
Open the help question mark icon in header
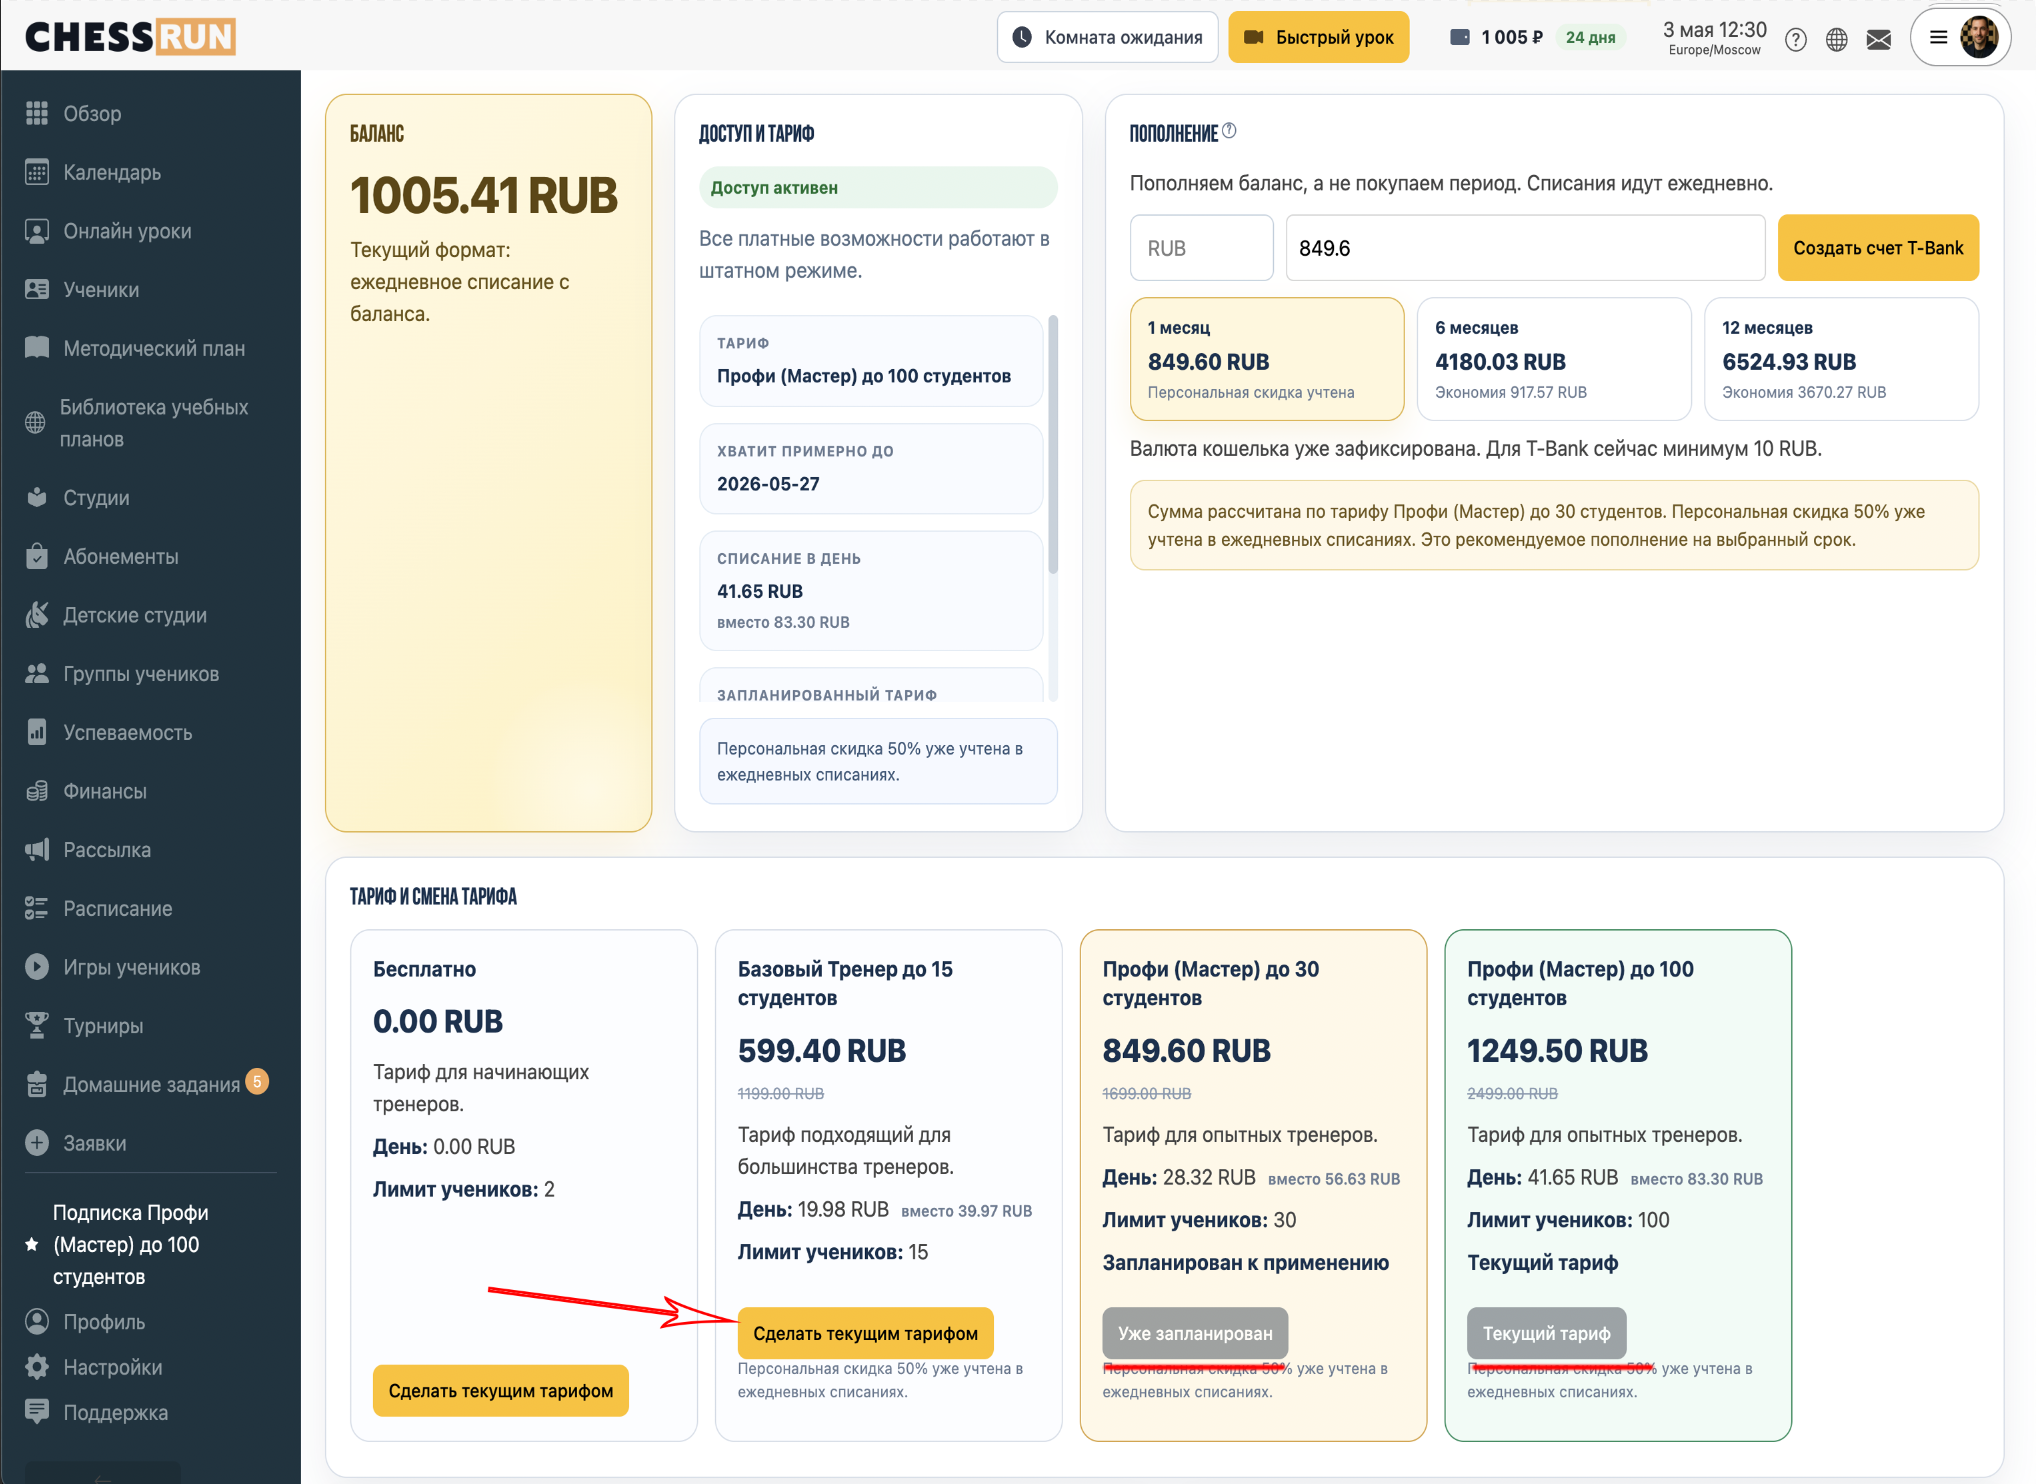click(1796, 39)
